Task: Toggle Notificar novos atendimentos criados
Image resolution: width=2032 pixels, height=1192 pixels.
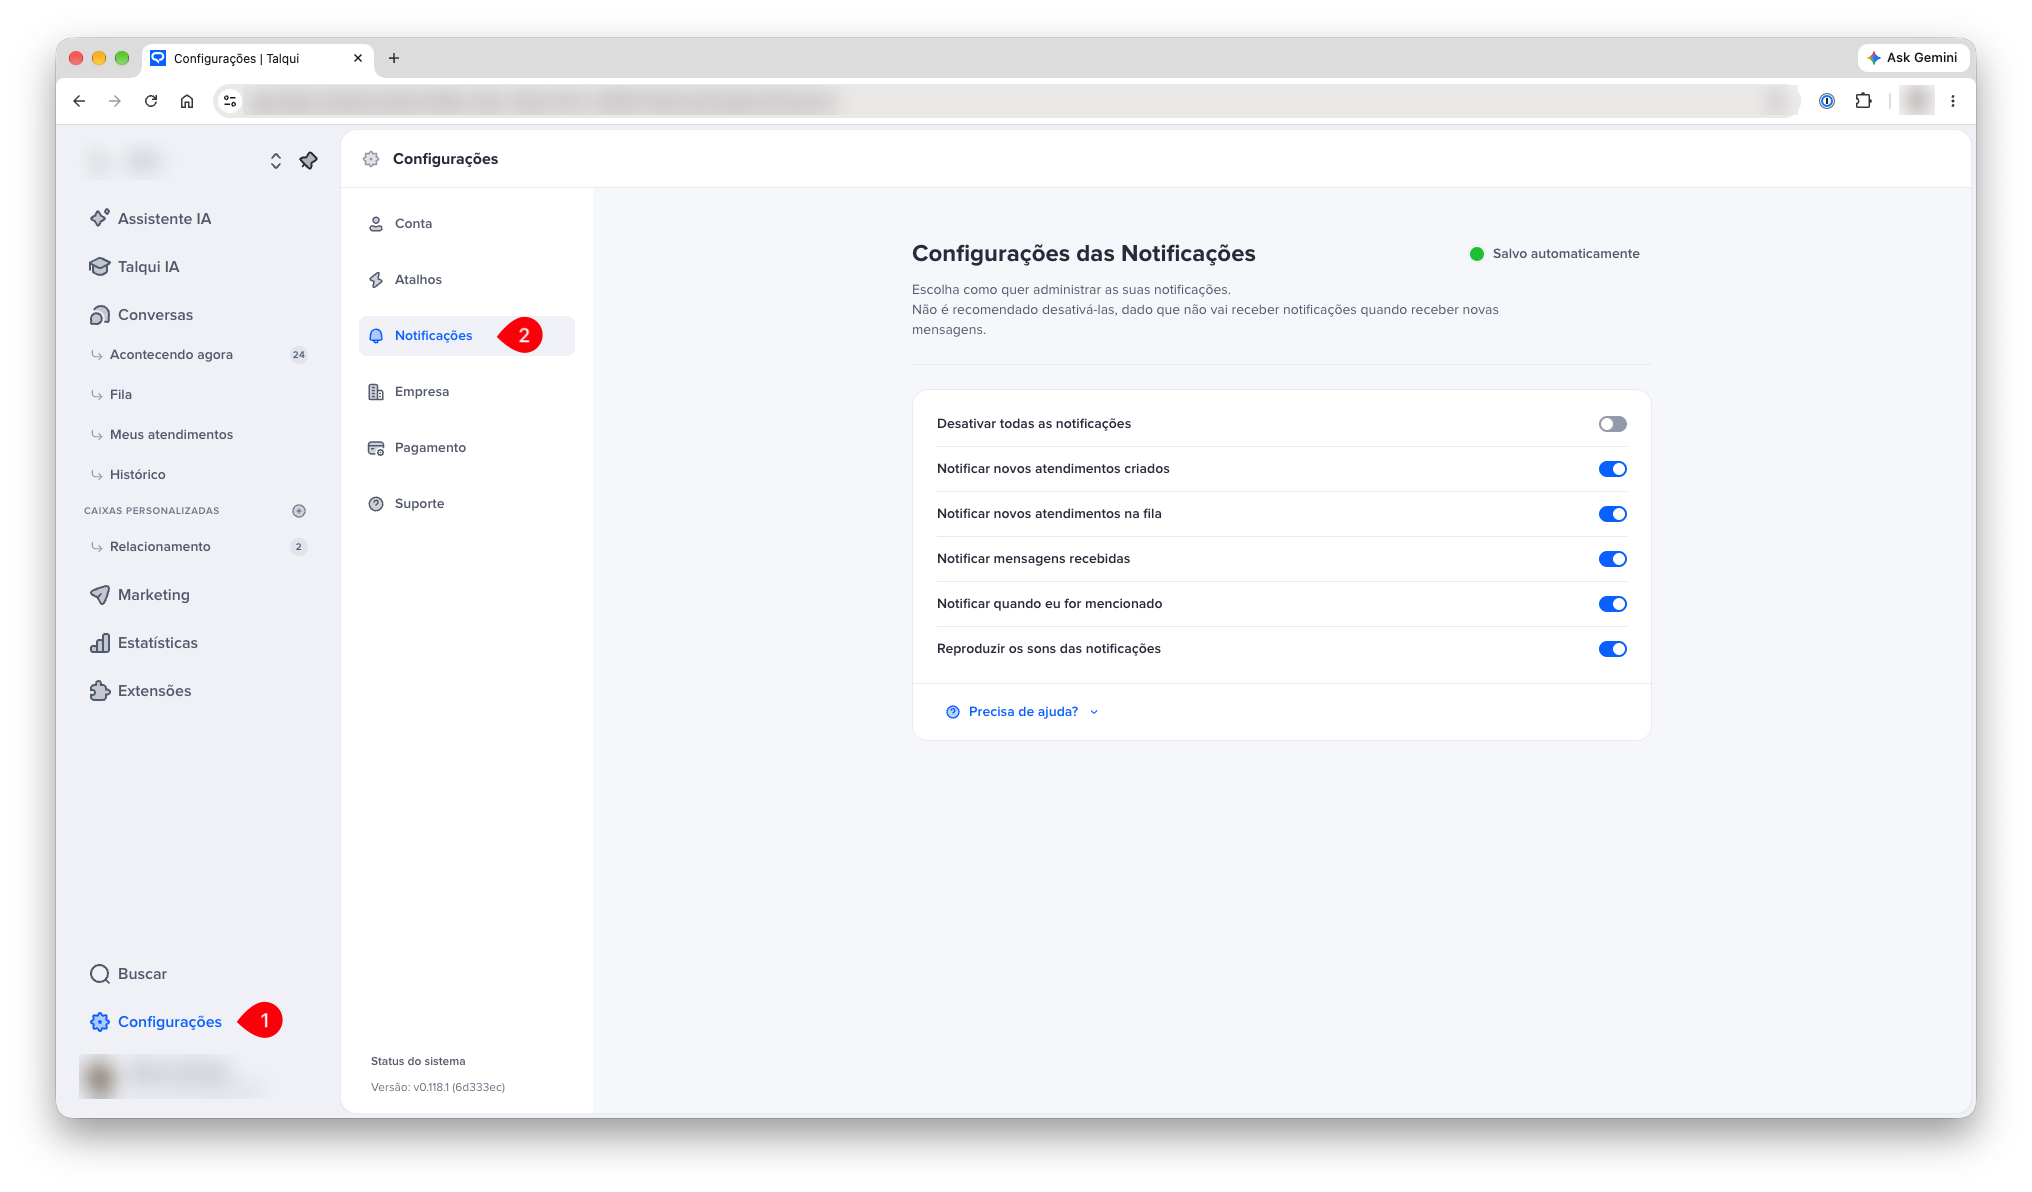Action: coord(1613,469)
